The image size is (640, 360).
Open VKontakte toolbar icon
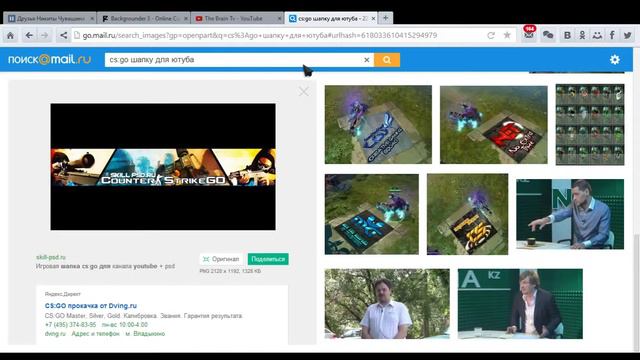[x=567, y=36]
